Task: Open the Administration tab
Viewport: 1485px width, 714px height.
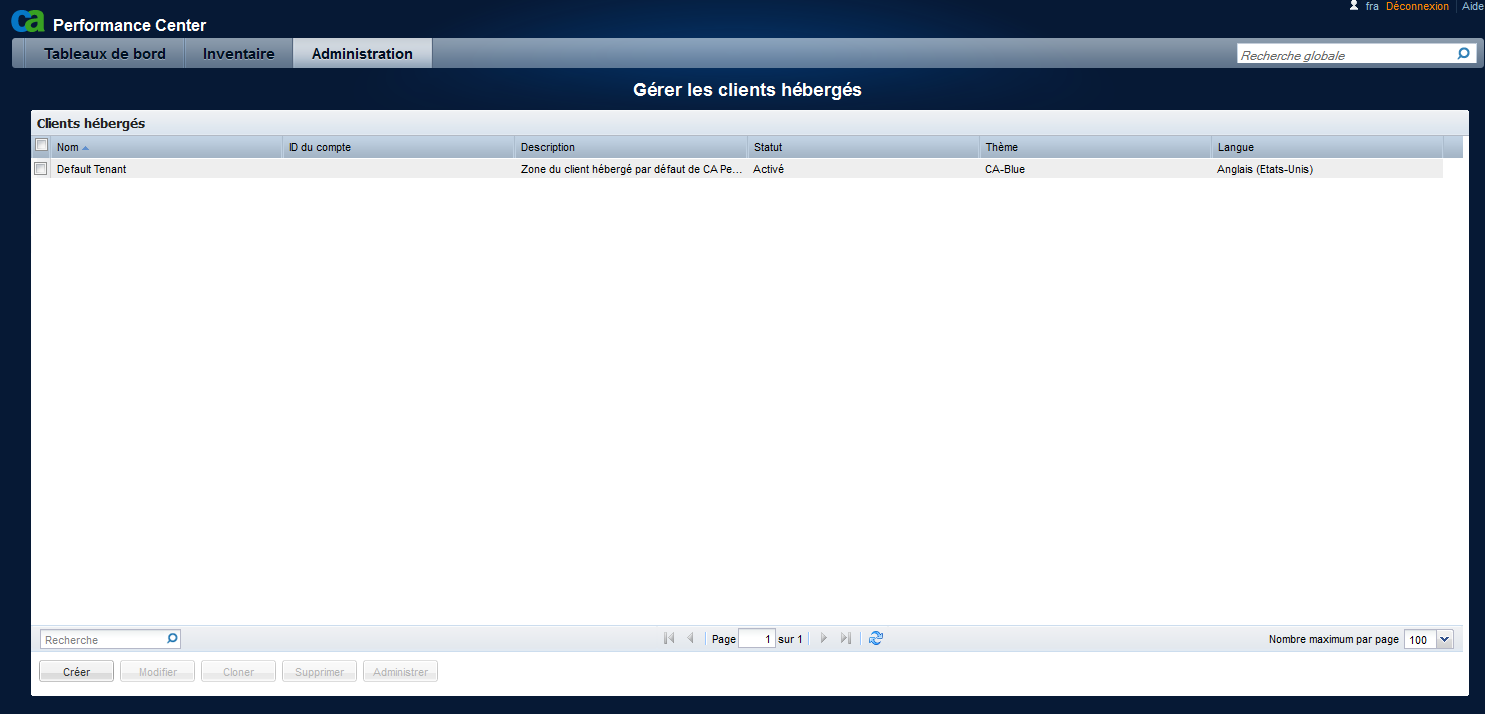Action: point(362,54)
